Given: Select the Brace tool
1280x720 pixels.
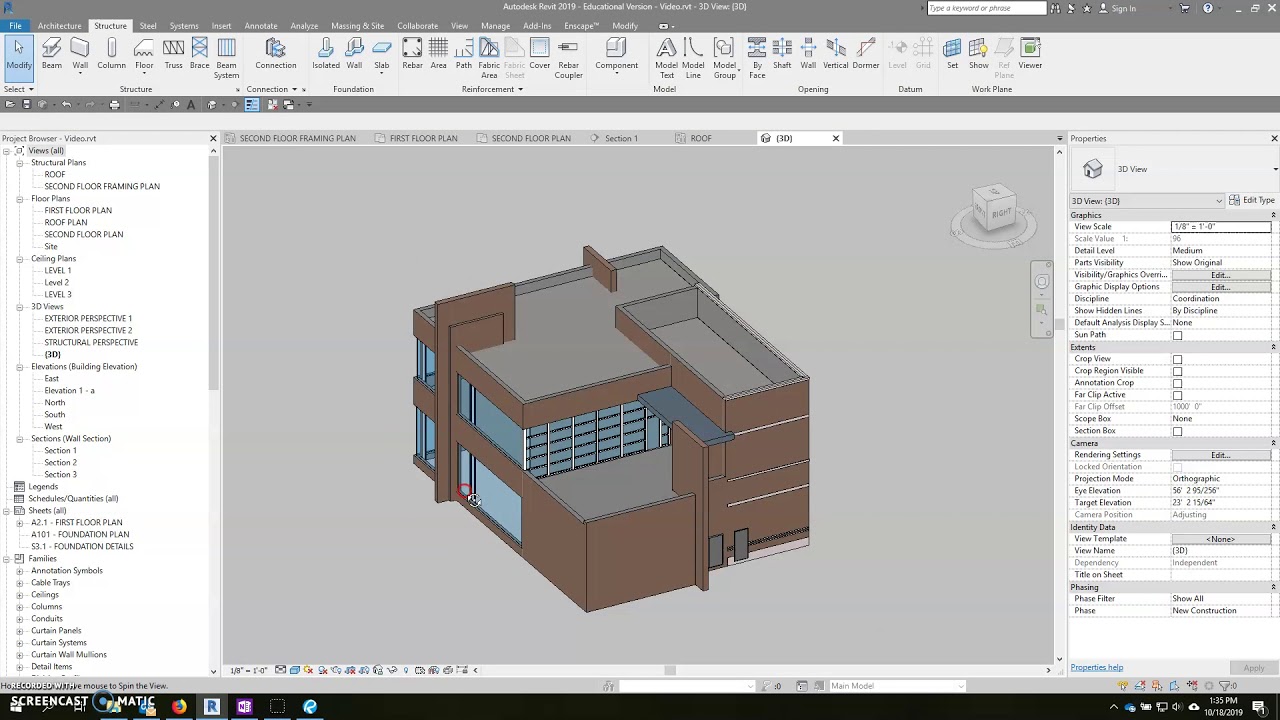Looking at the screenshot, I should (199, 54).
